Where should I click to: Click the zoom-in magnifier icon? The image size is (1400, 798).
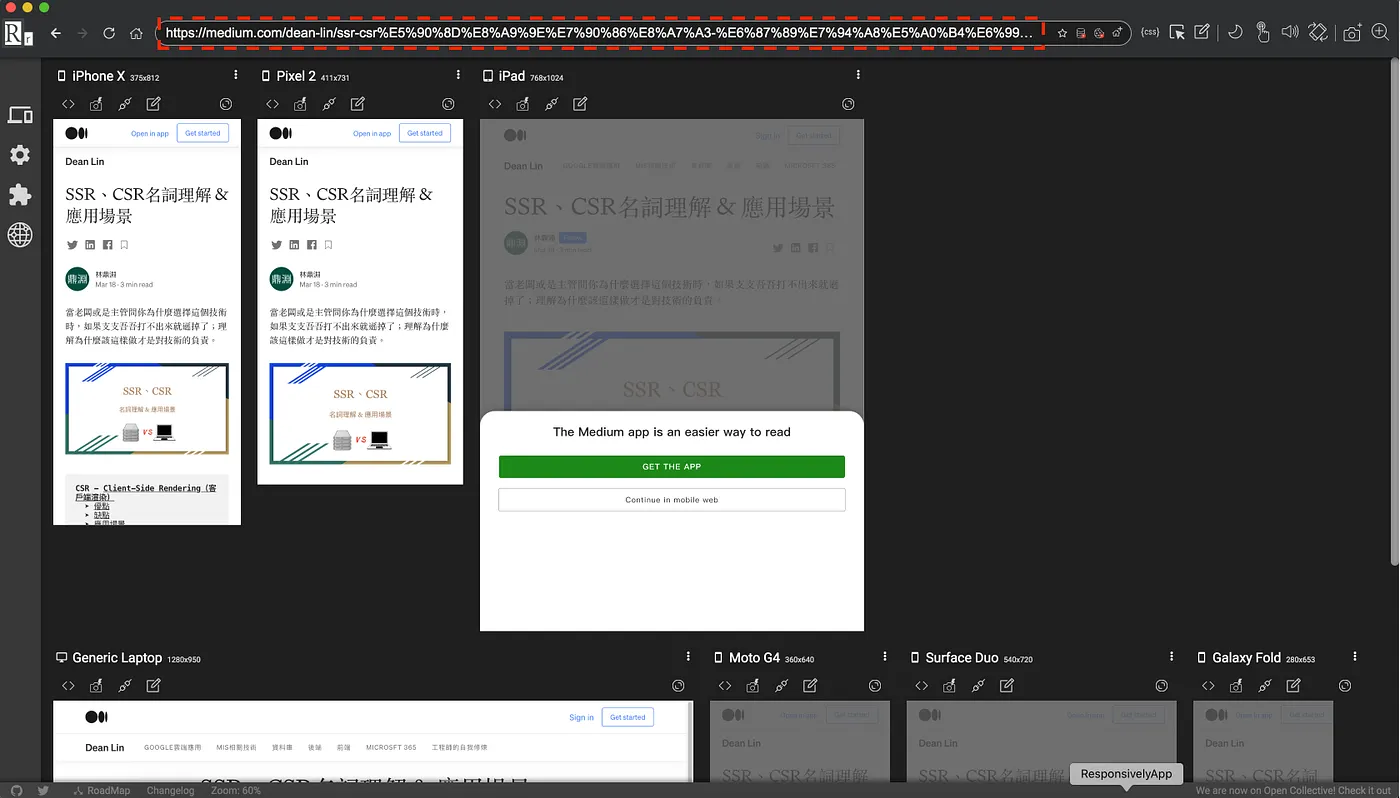pos(1381,33)
